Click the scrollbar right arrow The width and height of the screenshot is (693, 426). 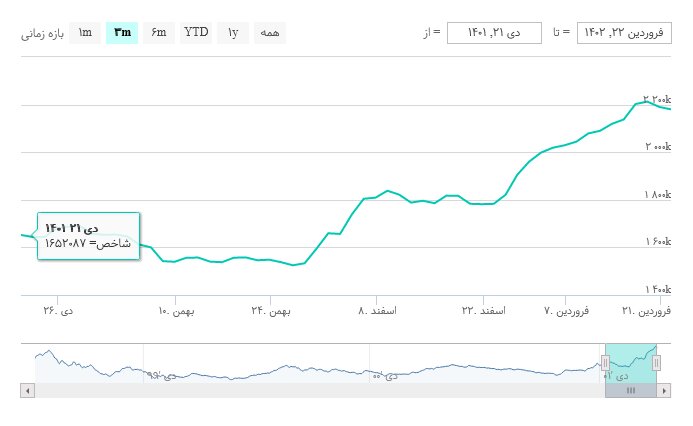click(664, 390)
